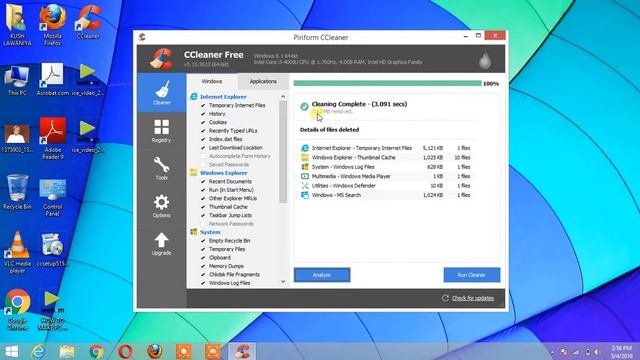This screenshot has width=640, height=360.
Task: Click the Run Cleaner button
Action: tap(471, 275)
